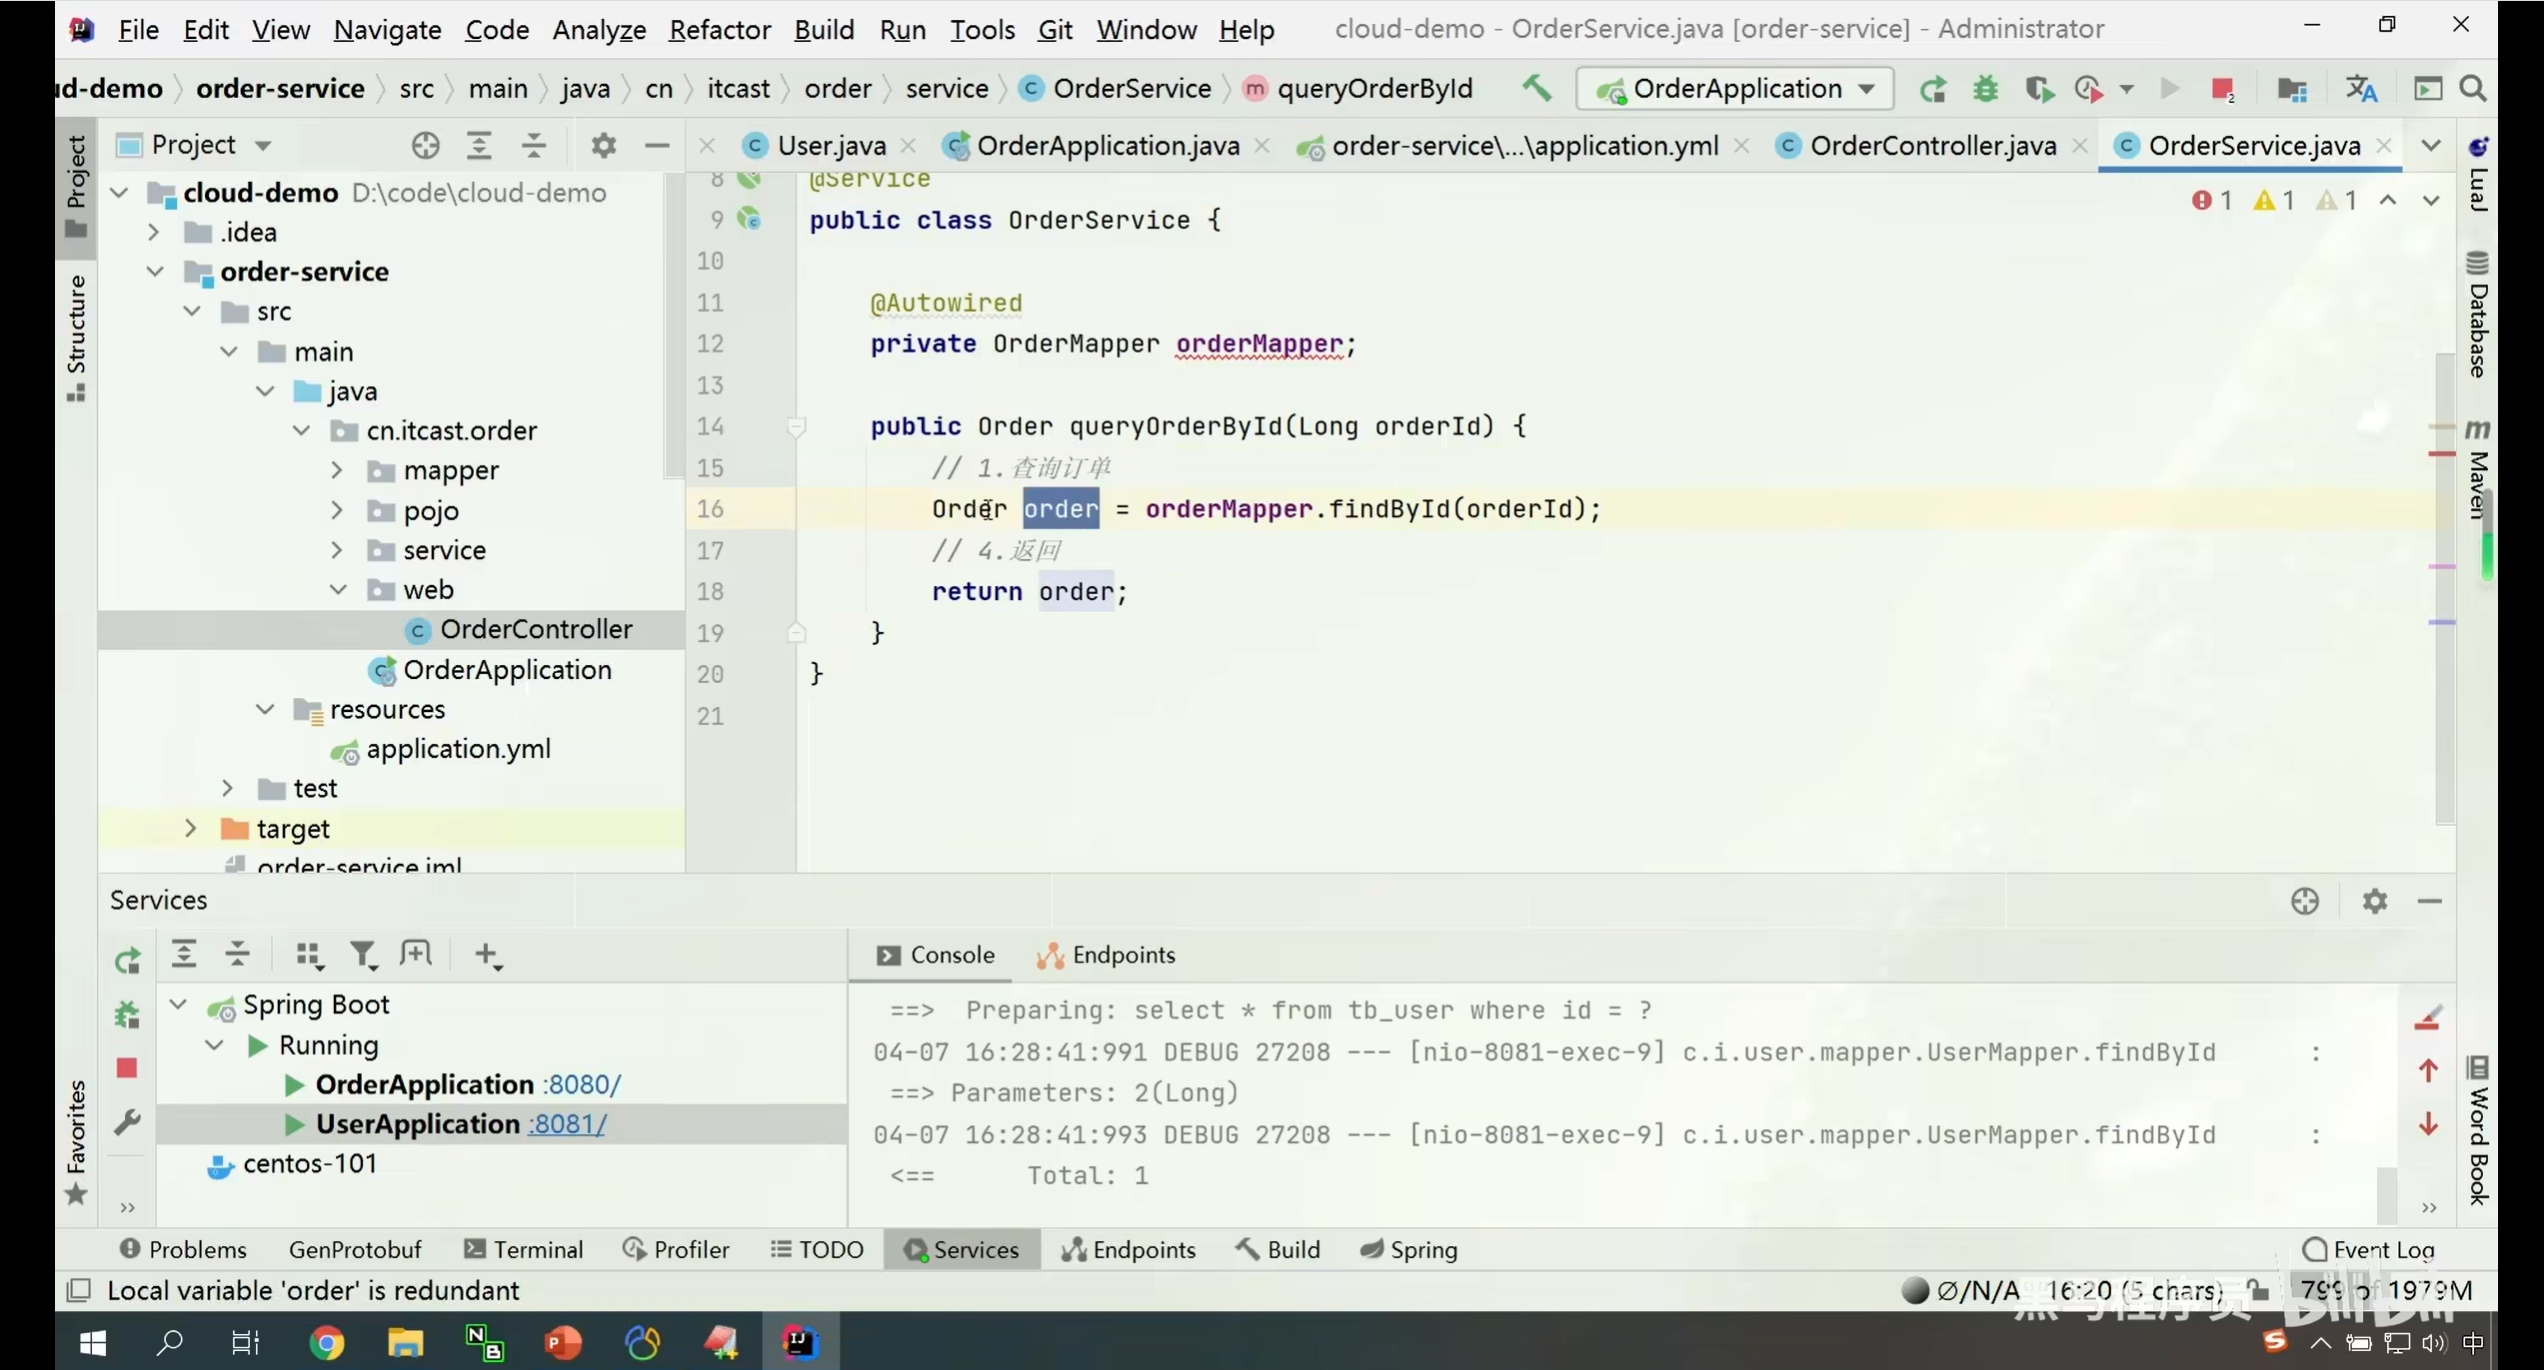
Task: Click locate target icon in Project panel
Action: click(x=425, y=146)
